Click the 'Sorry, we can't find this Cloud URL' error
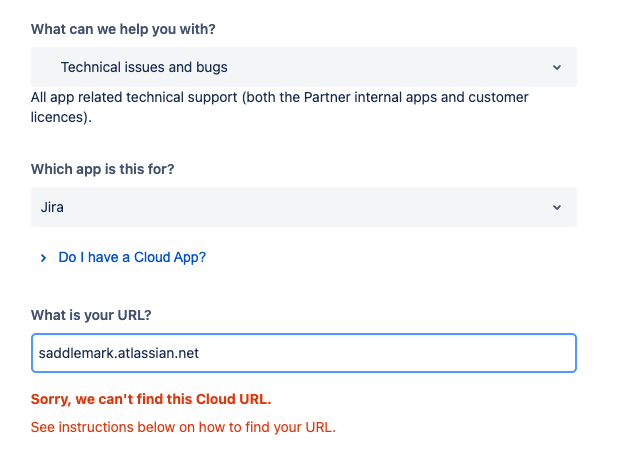Viewport: 633px width, 468px height. 151,400
